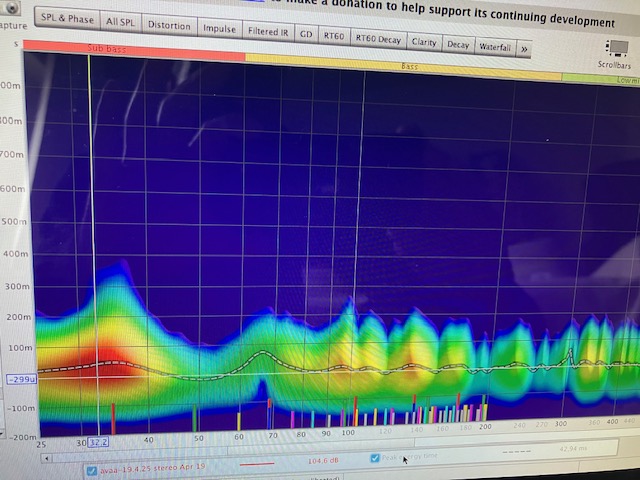640x480 pixels.
Task: Select the RT60 tab
Action: 334,36
